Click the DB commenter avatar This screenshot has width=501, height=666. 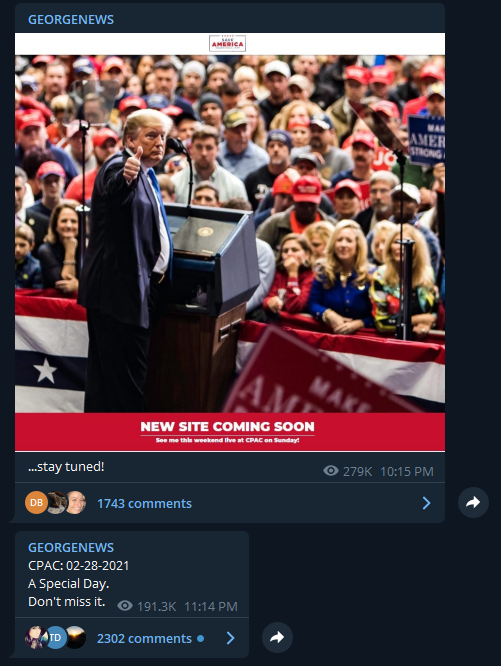[37, 502]
